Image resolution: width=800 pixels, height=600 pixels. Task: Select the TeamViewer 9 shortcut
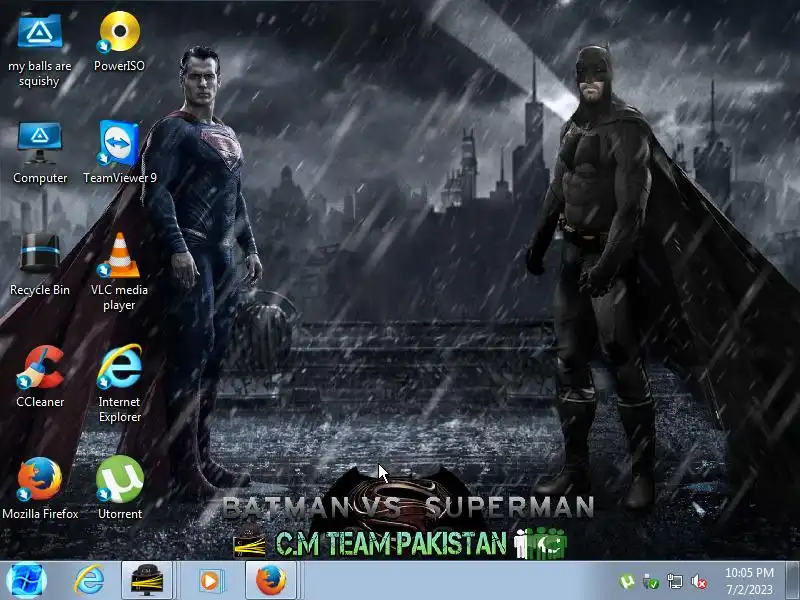[119, 143]
